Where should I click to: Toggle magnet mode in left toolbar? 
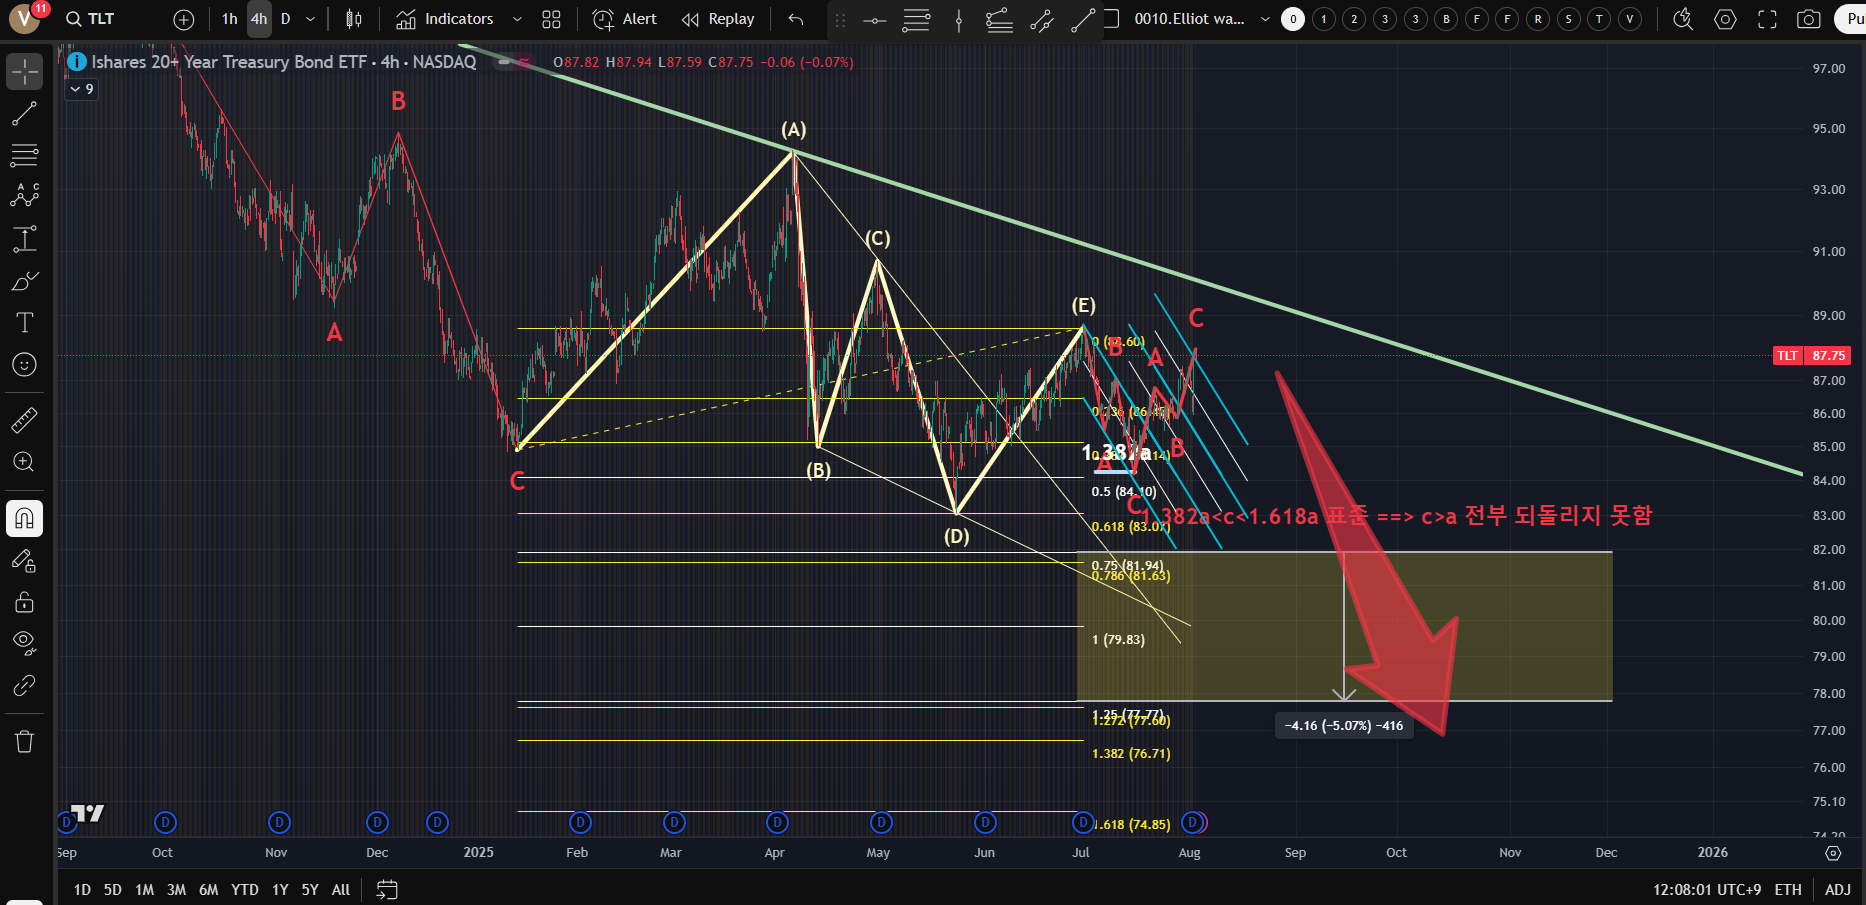(24, 518)
